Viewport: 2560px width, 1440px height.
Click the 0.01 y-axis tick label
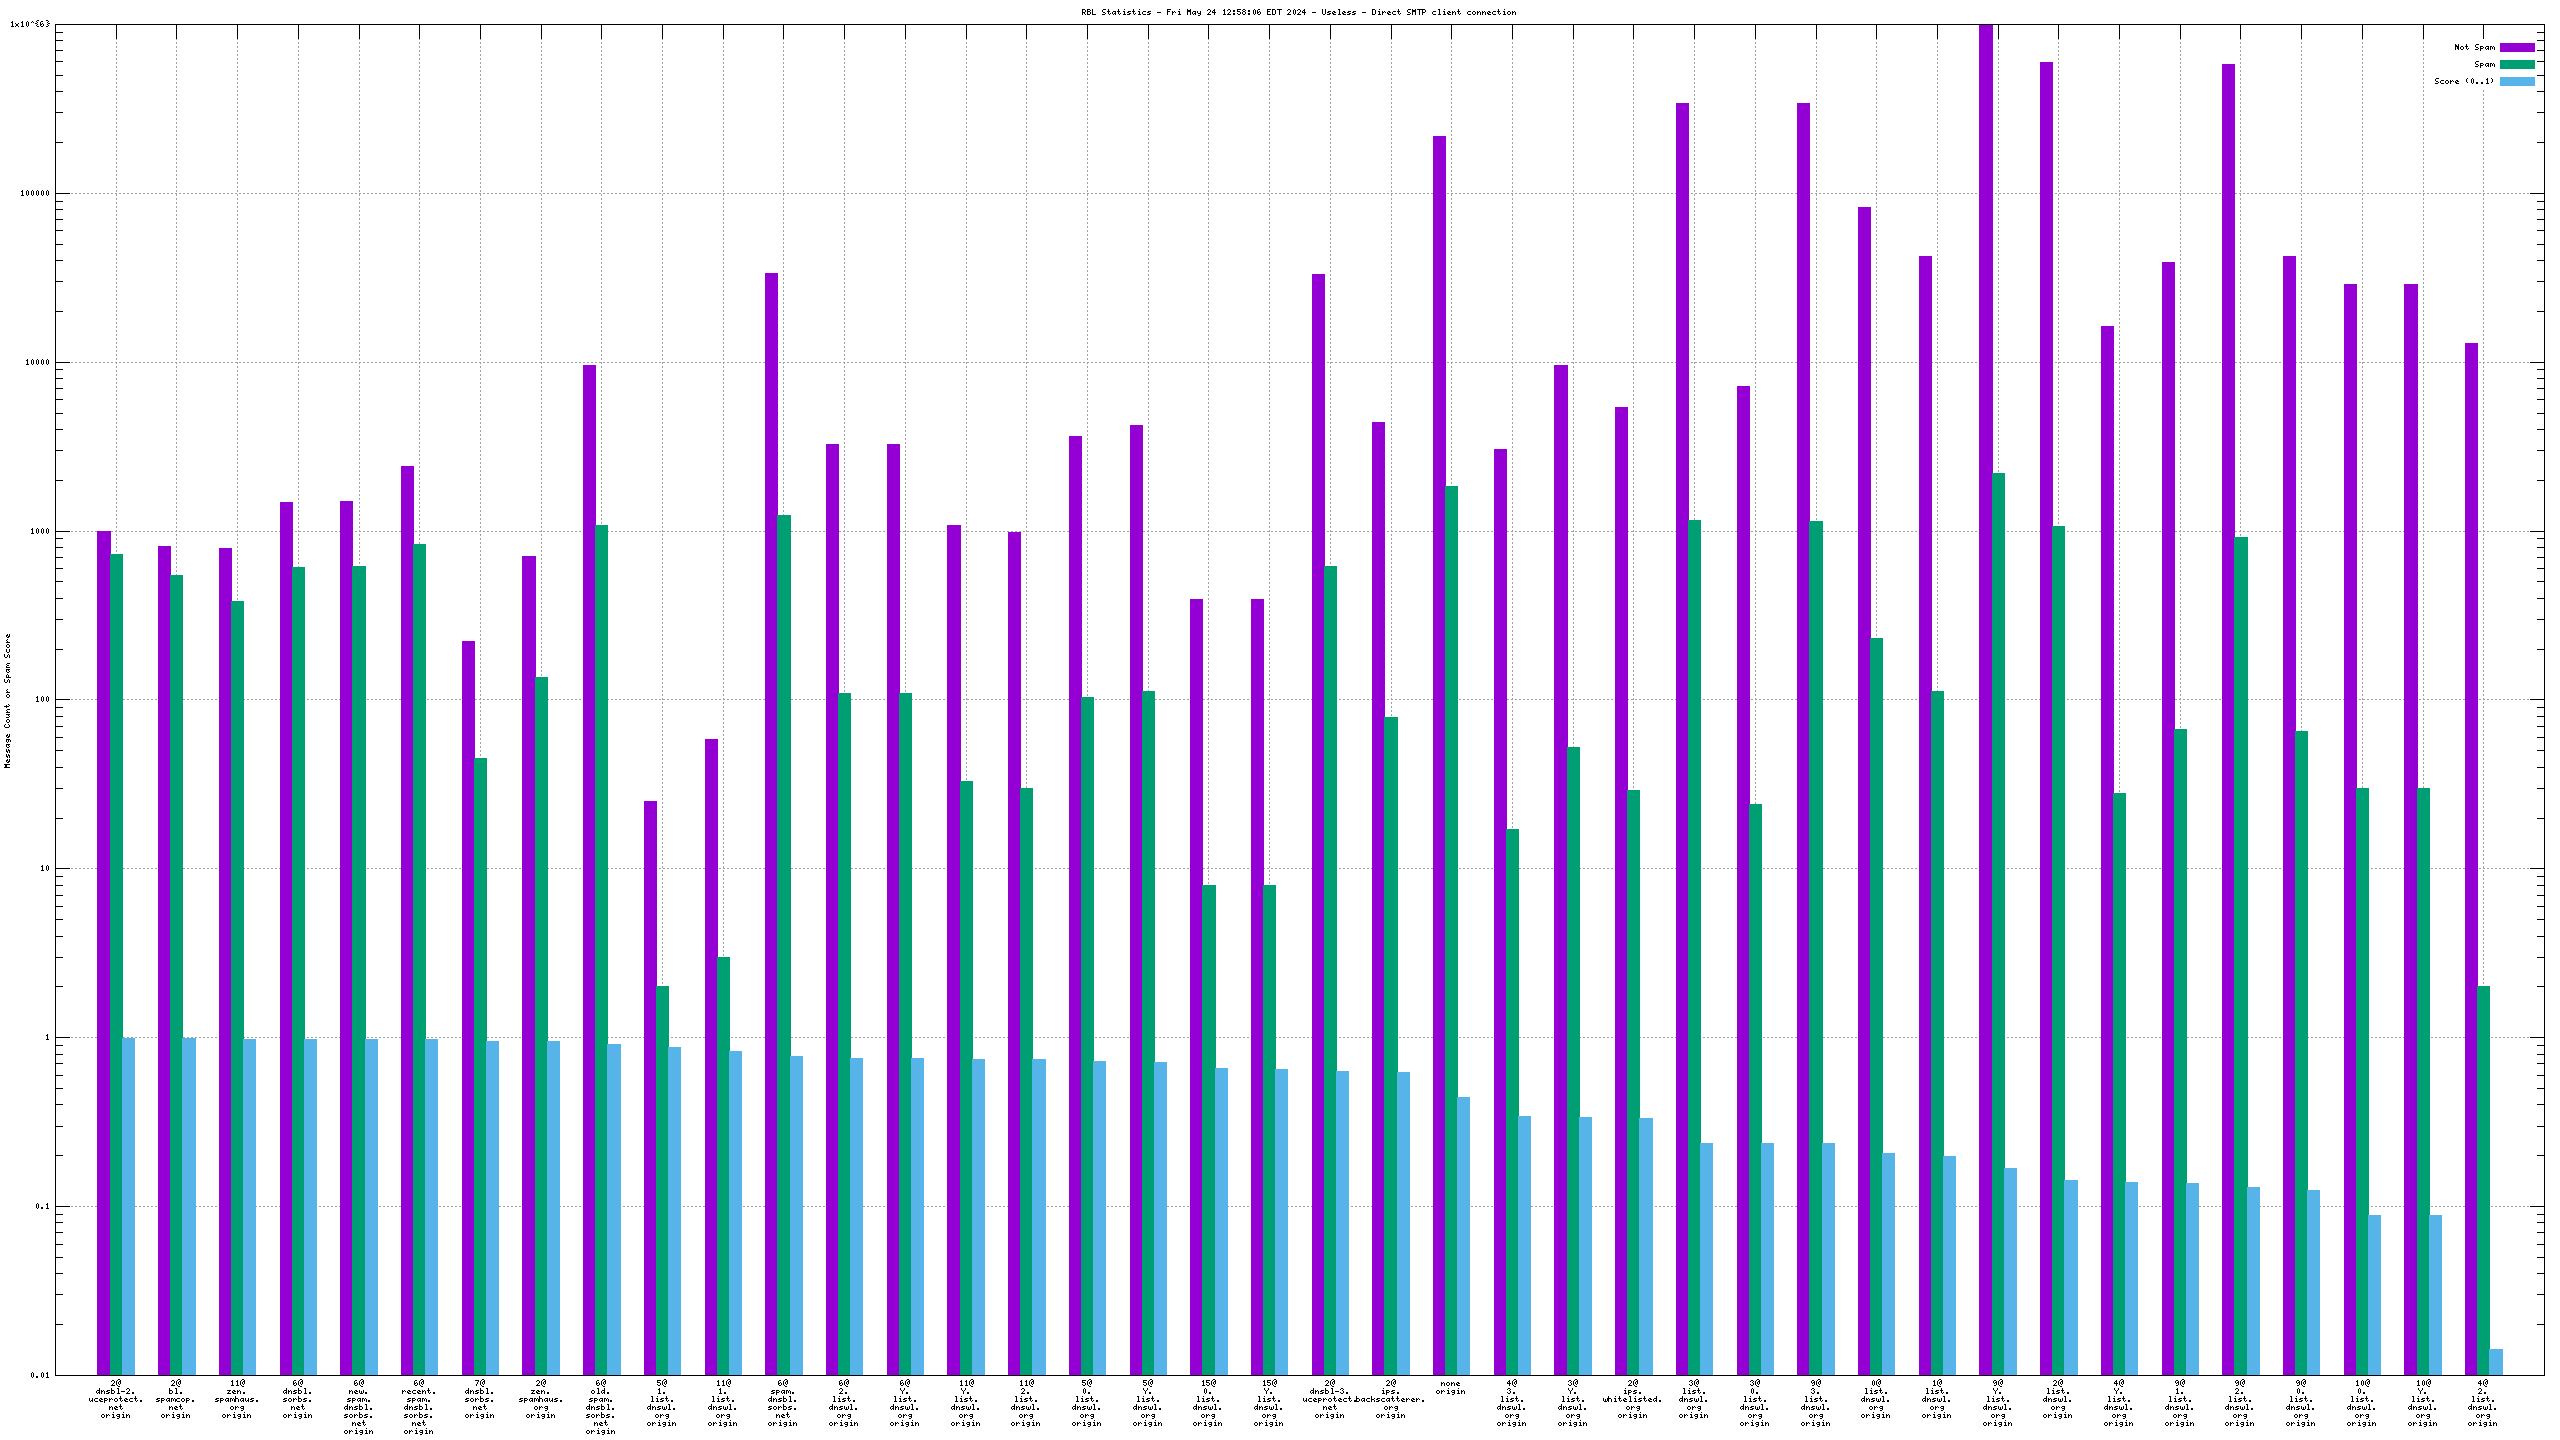click(39, 1375)
